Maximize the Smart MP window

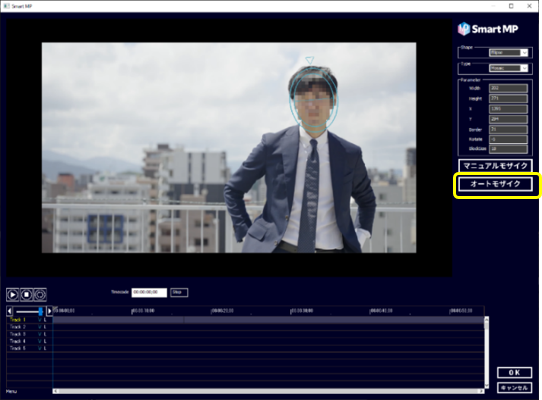[x=511, y=6]
